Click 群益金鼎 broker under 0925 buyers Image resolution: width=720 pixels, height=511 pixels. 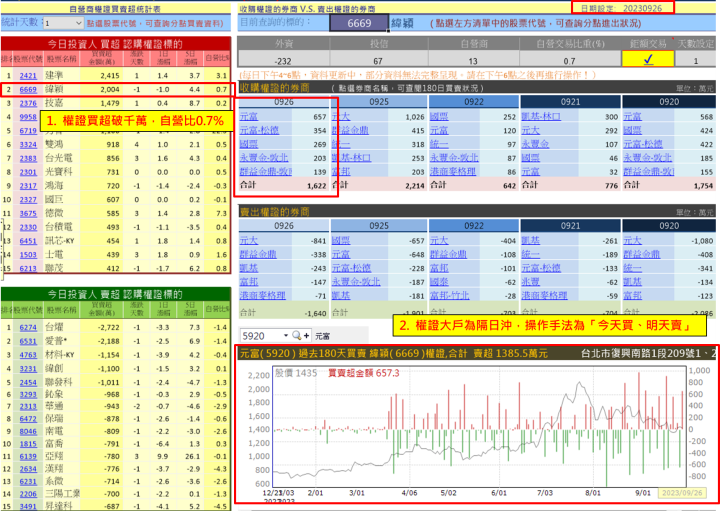tap(350, 130)
